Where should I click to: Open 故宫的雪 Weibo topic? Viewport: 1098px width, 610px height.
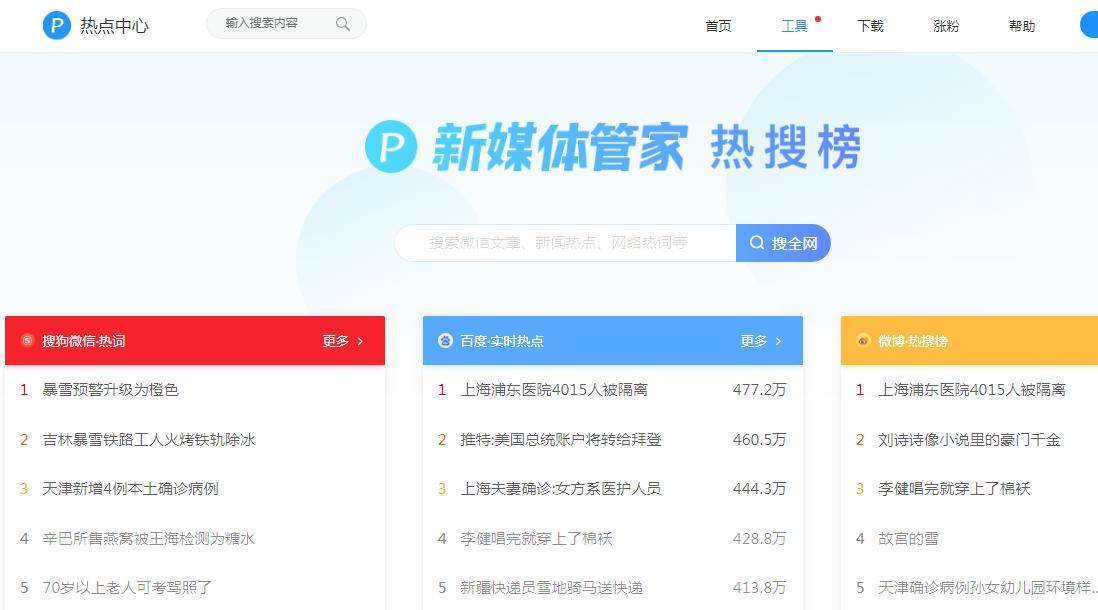(908, 538)
